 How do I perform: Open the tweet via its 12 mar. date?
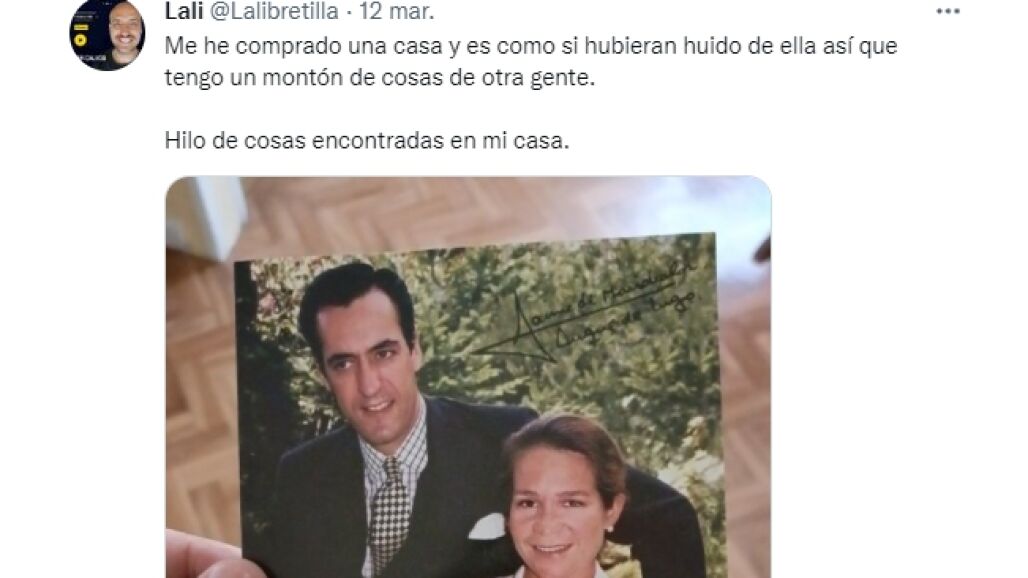click(396, 11)
